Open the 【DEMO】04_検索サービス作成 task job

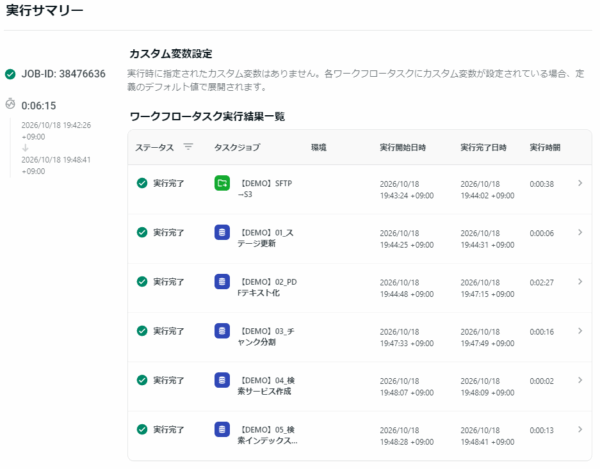[x=266, y=386]
